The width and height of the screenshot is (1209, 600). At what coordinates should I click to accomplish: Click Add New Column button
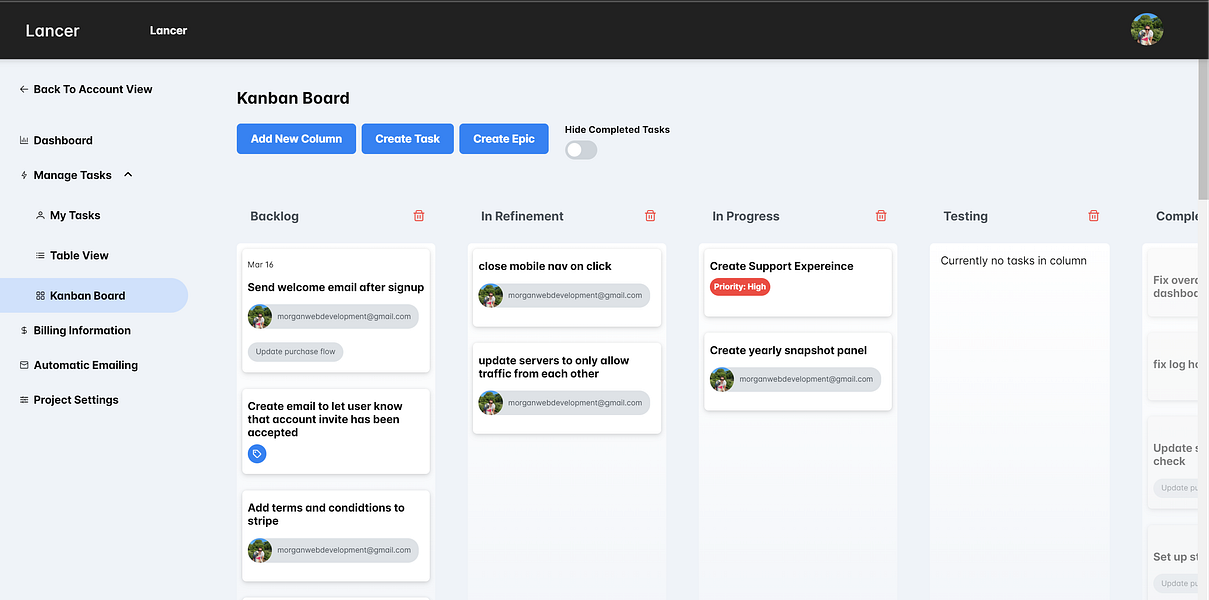point(296,139)
